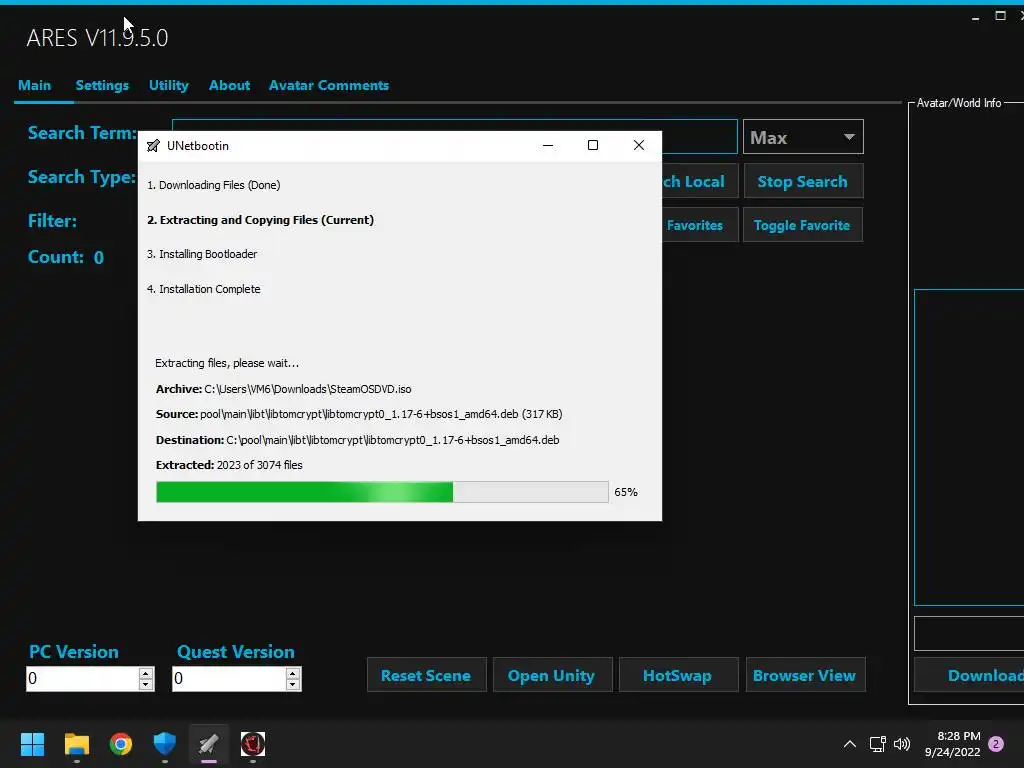Click the 'Extracting files, please wait...' message
1024x768 pixels.
227,363
